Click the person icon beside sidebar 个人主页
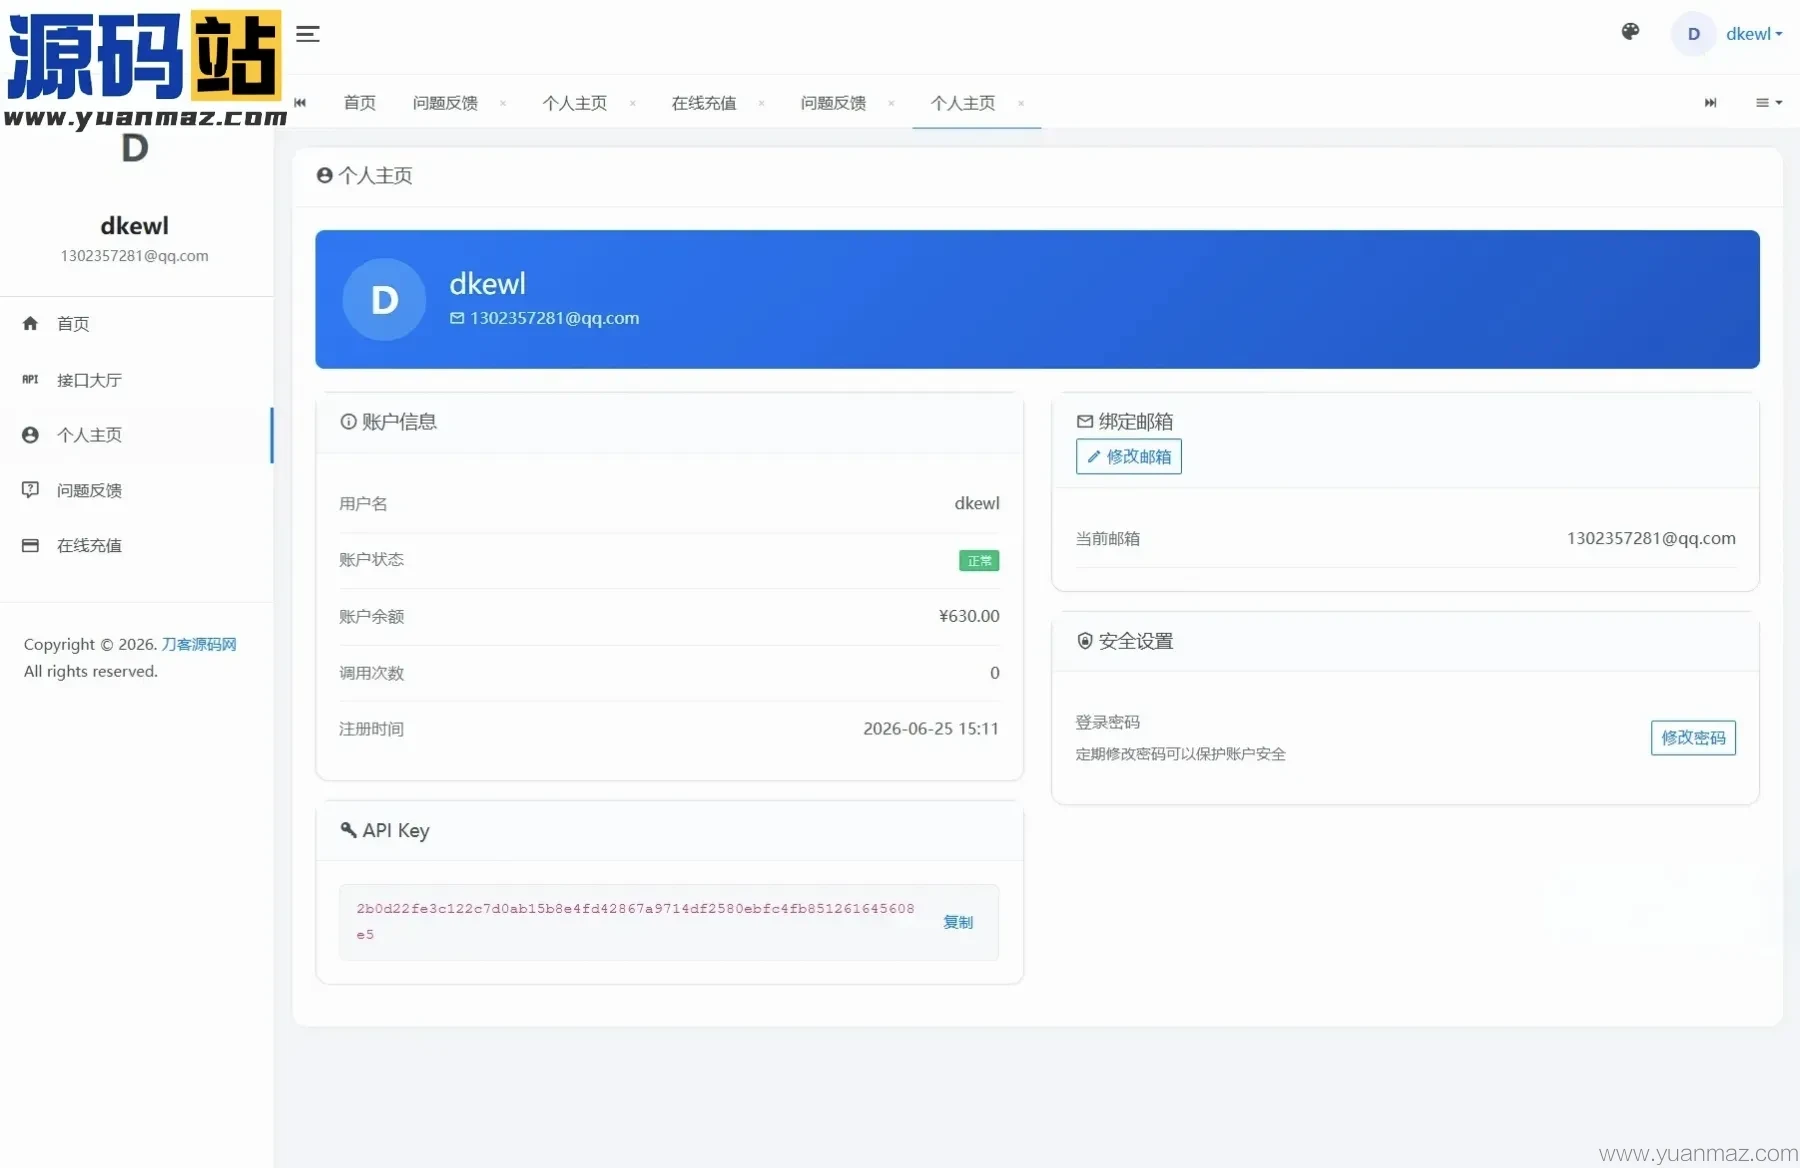 (30, 435)
